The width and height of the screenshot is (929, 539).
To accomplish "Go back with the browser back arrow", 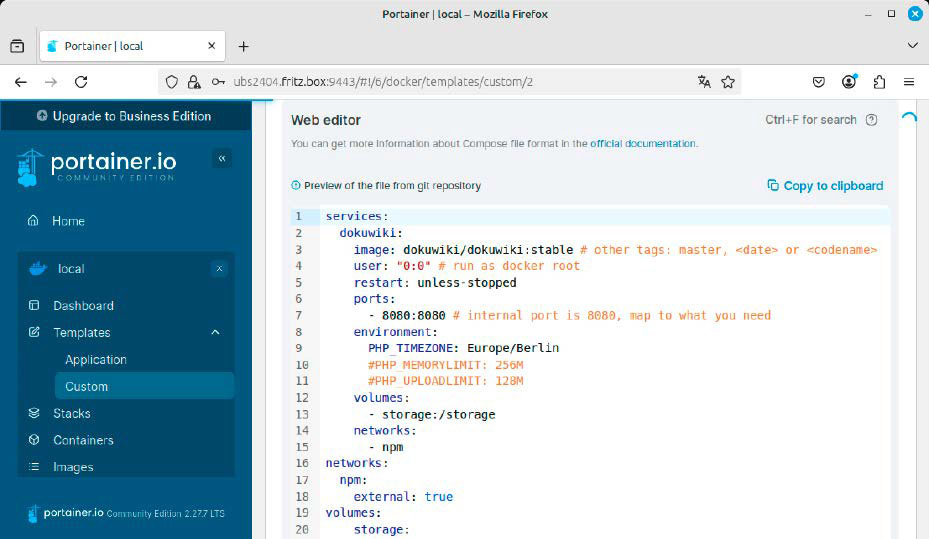I will 21,82.
